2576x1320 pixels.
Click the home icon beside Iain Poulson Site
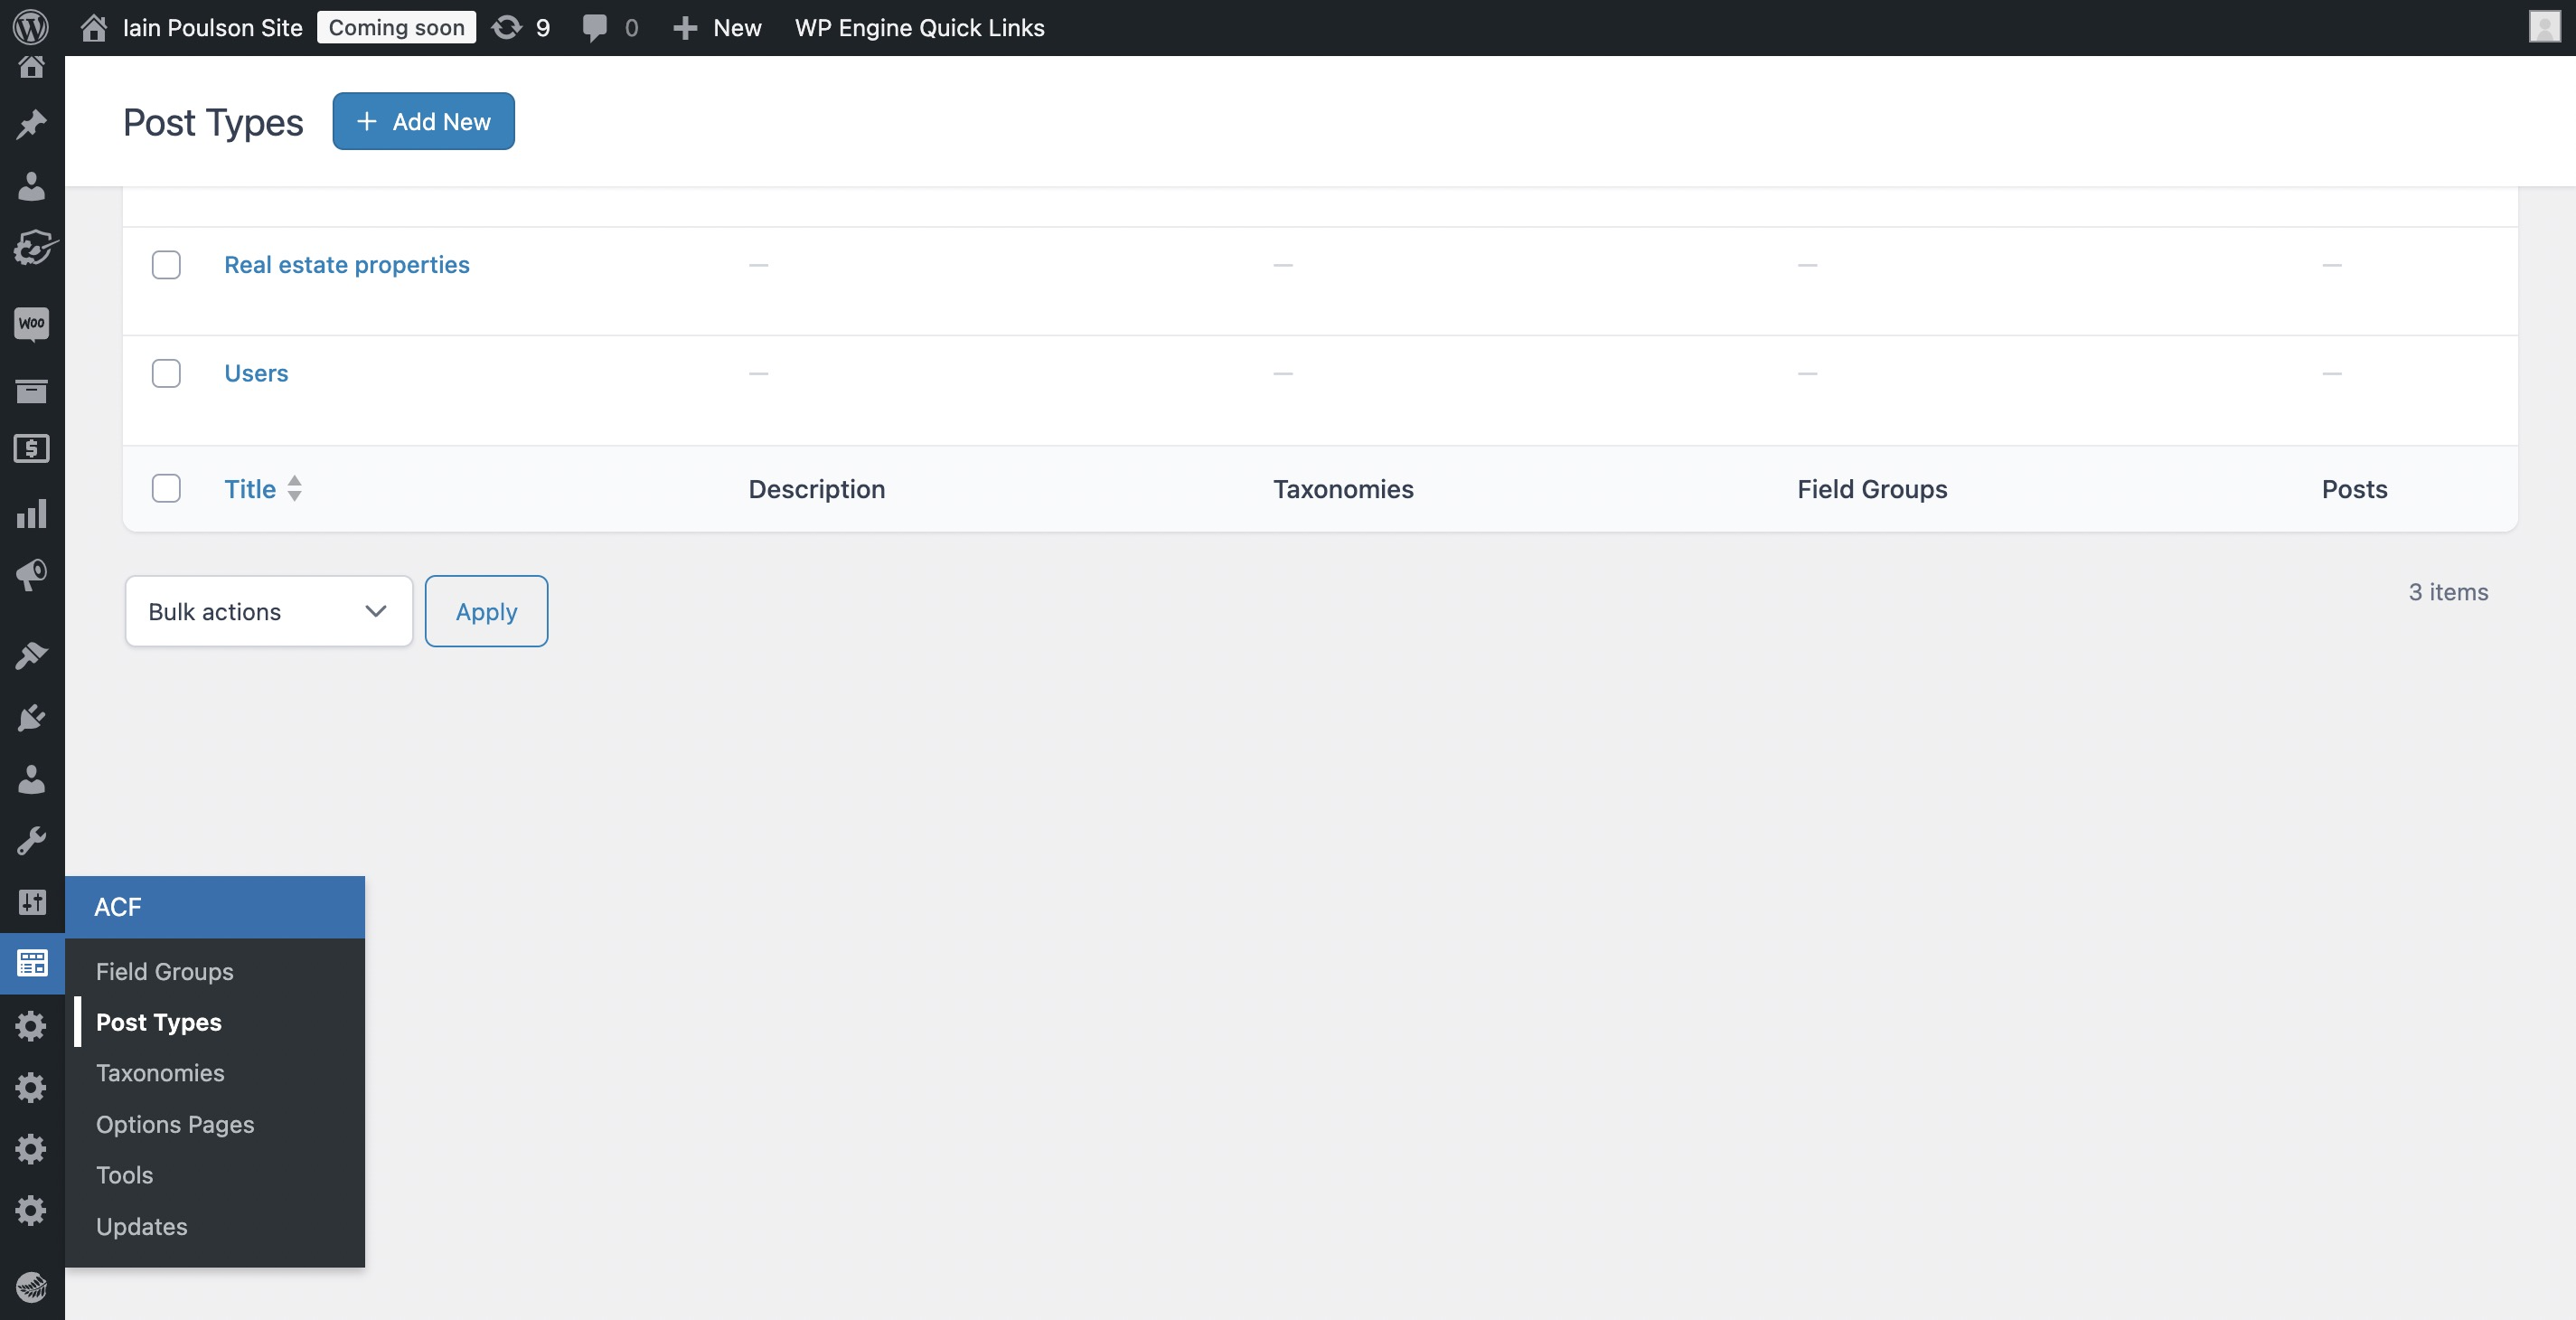click(94, 28)
